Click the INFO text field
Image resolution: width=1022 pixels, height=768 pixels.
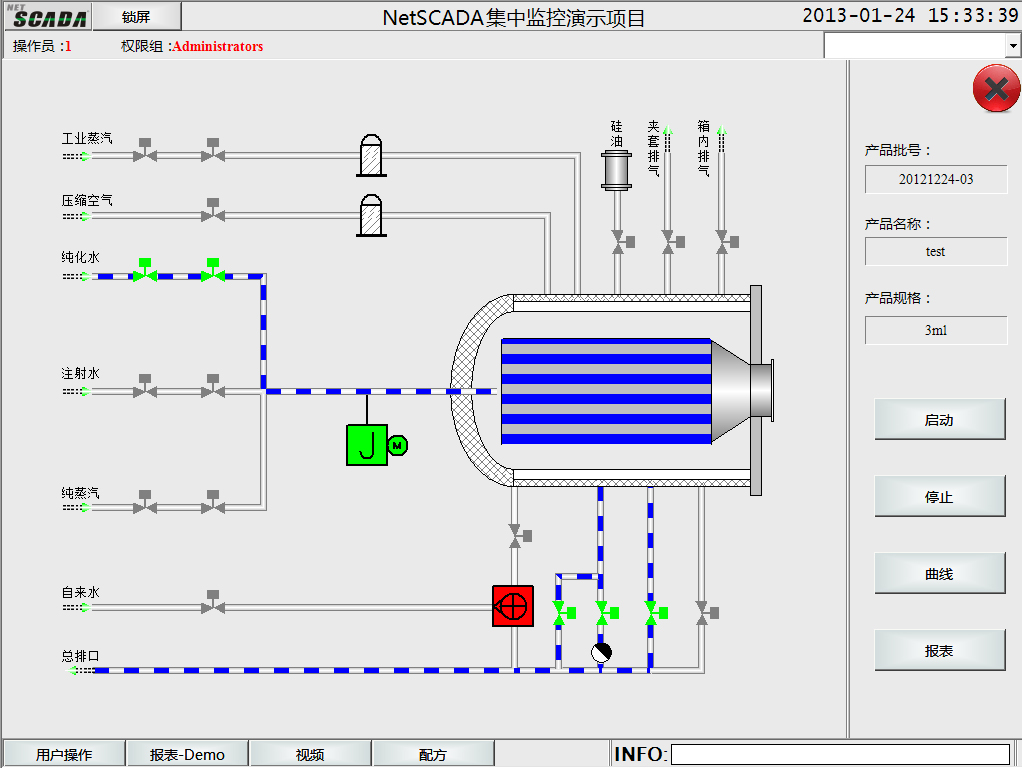coord(840,755)
